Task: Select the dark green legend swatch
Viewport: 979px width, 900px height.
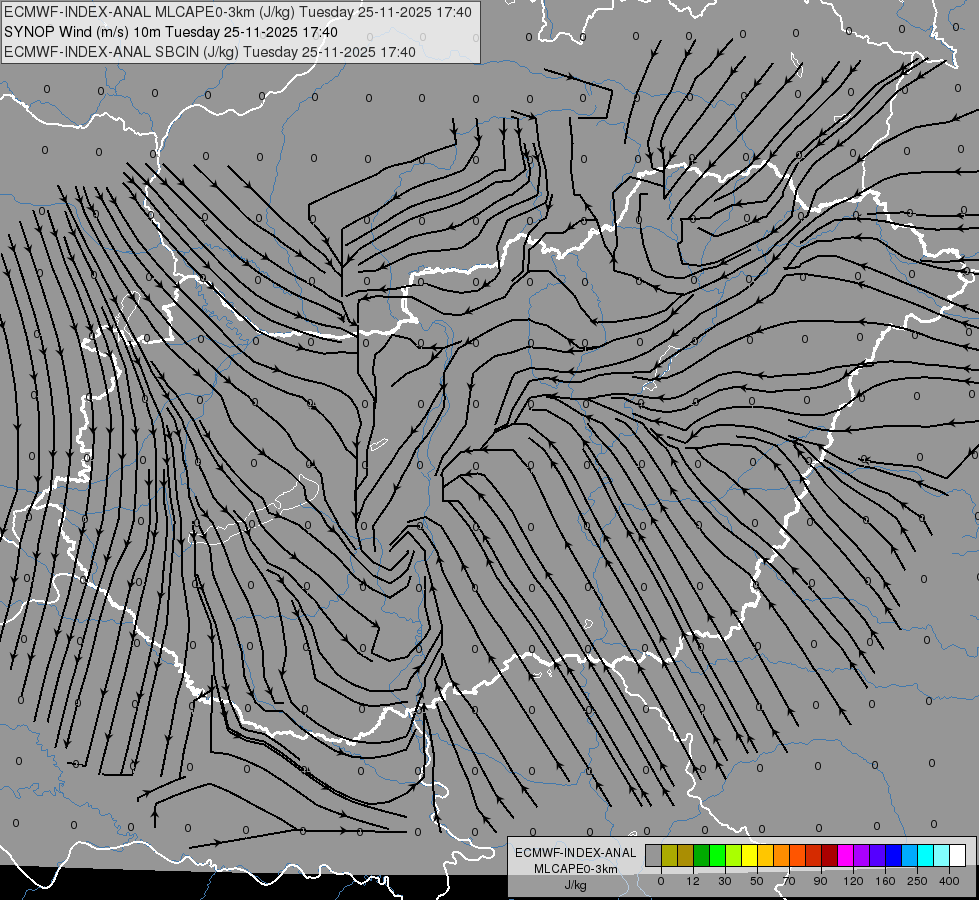Action: coord(702,855)
